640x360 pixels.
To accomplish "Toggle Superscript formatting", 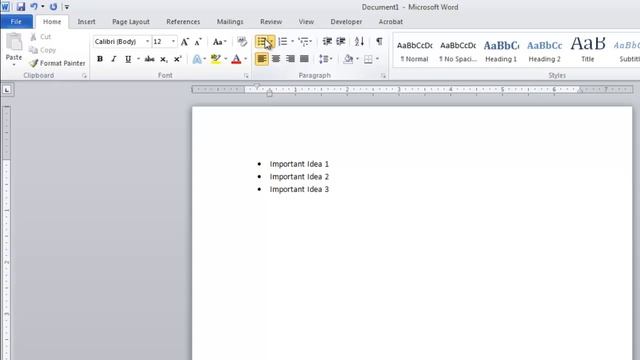I will click(178, 59).
